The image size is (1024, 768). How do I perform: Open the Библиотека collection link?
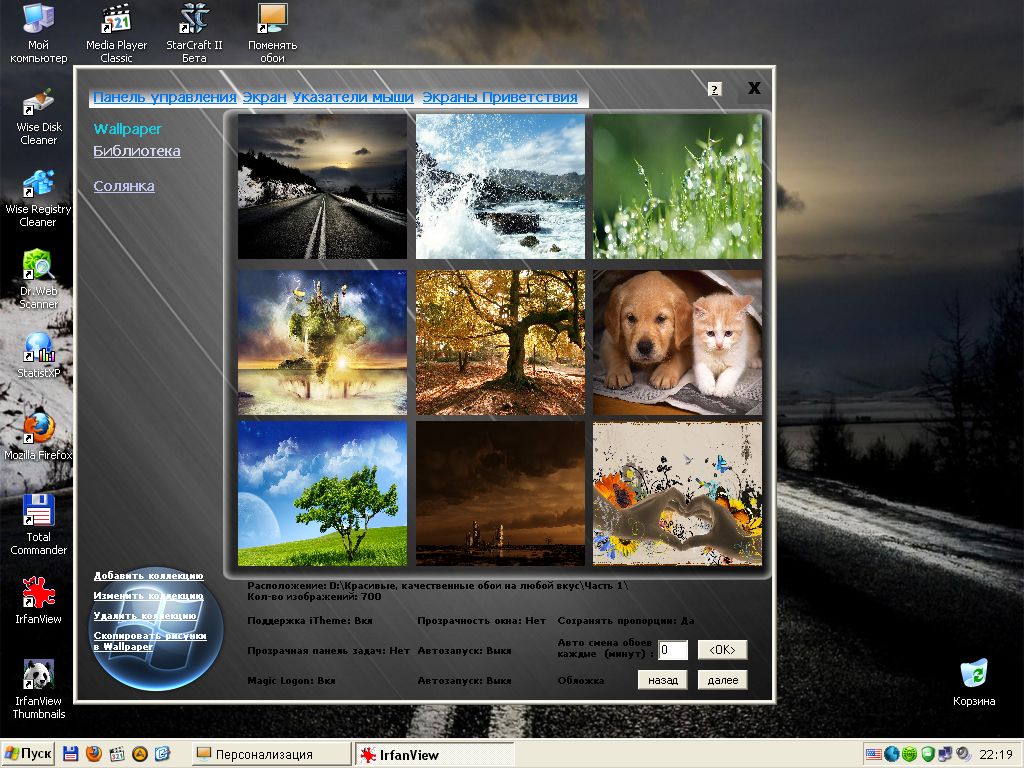pyautogui.click(x=137, y=151)
